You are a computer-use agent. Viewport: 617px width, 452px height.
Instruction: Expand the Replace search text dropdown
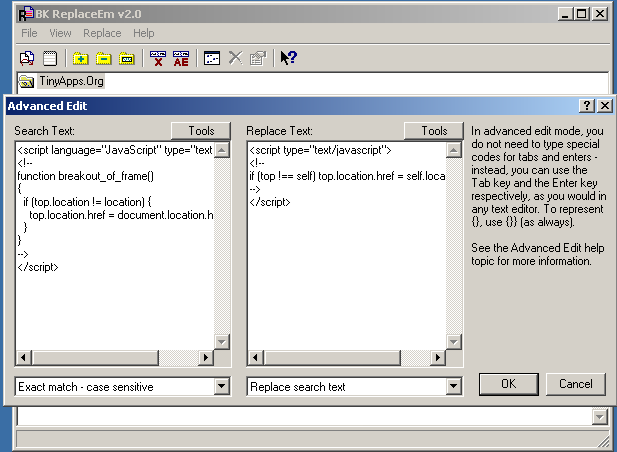454,386
